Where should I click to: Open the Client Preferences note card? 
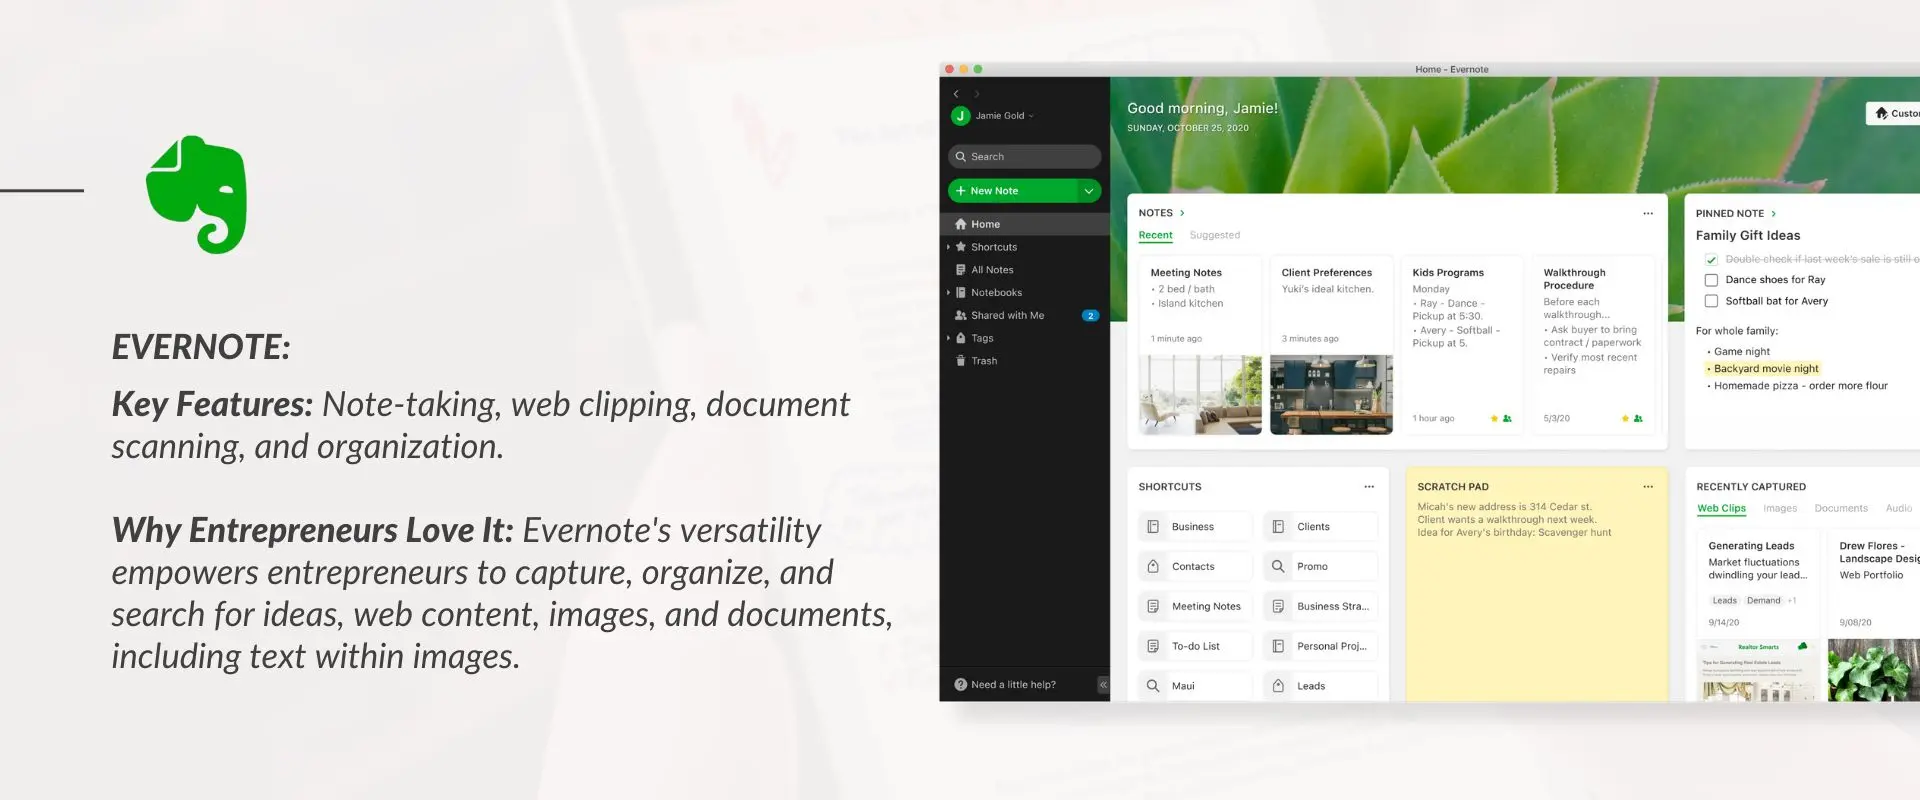tap(1331, 345)
